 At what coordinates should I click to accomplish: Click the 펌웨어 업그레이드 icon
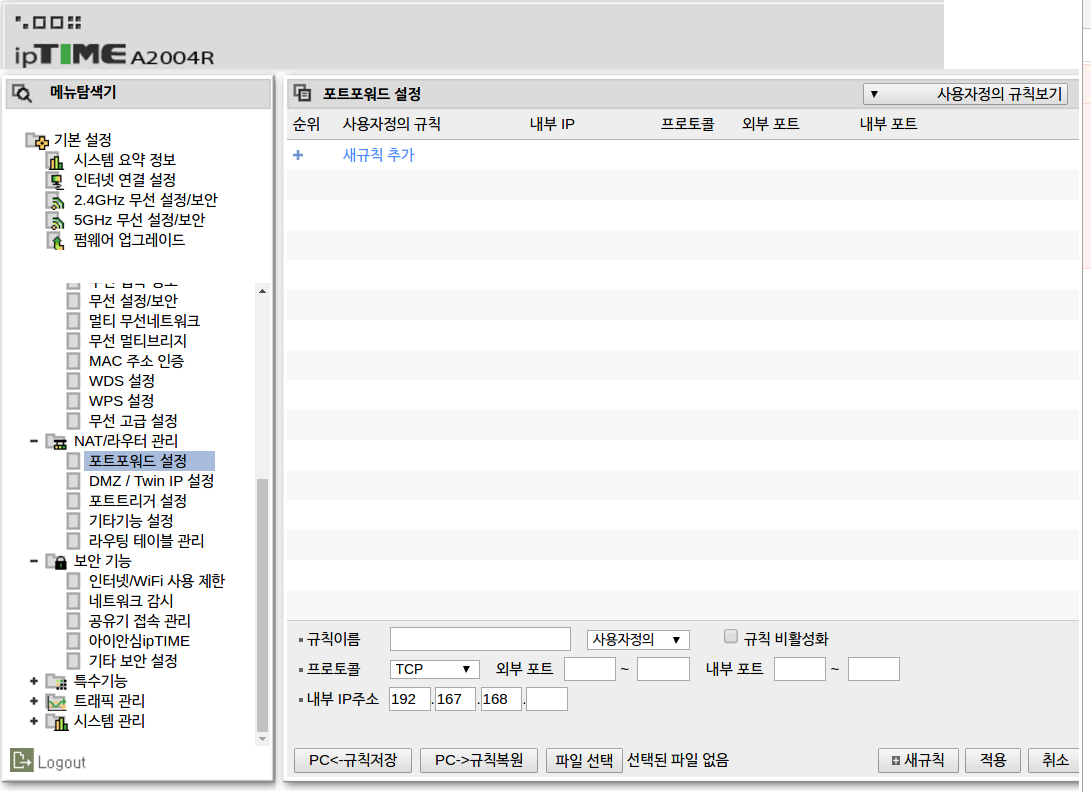click(x=56, y=241)
